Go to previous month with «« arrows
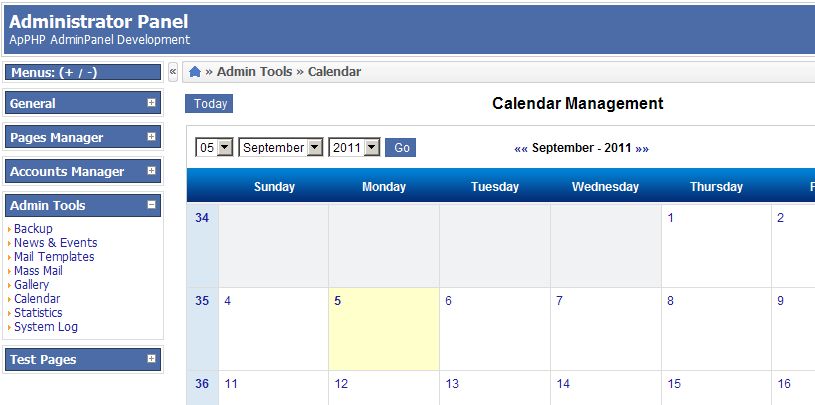 tap(521, 148)
